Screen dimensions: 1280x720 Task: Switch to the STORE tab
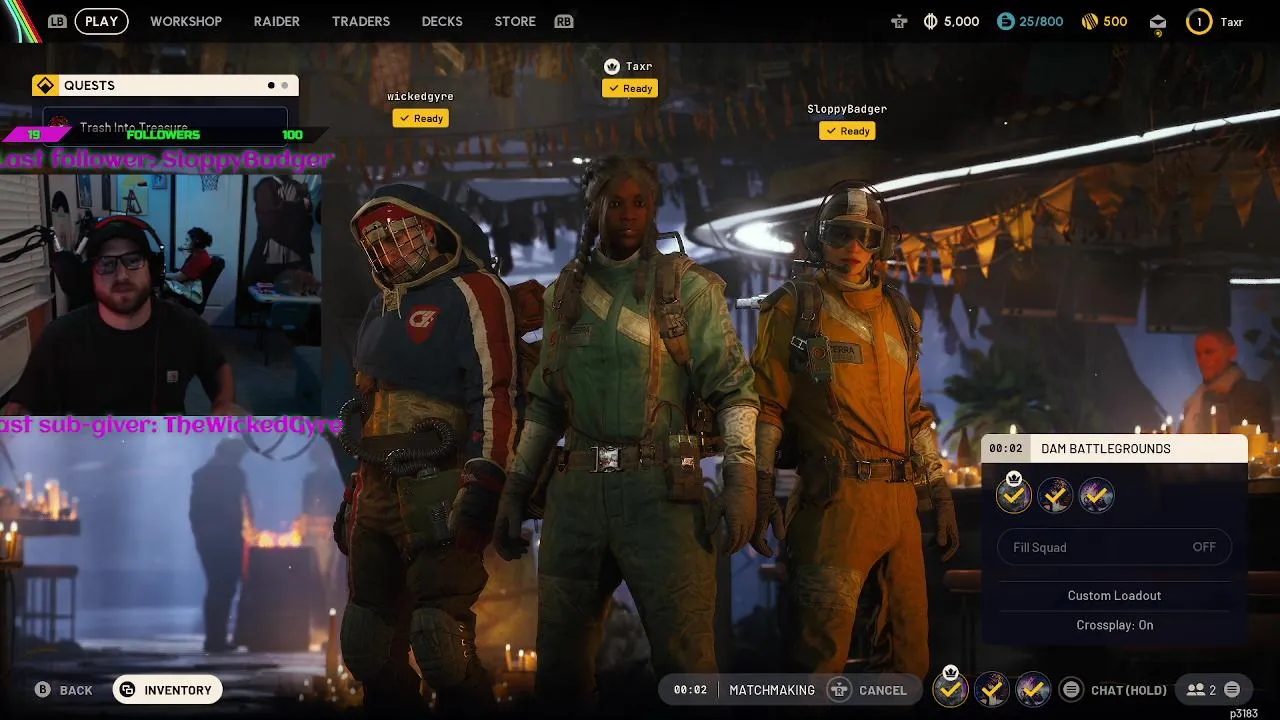515,21
